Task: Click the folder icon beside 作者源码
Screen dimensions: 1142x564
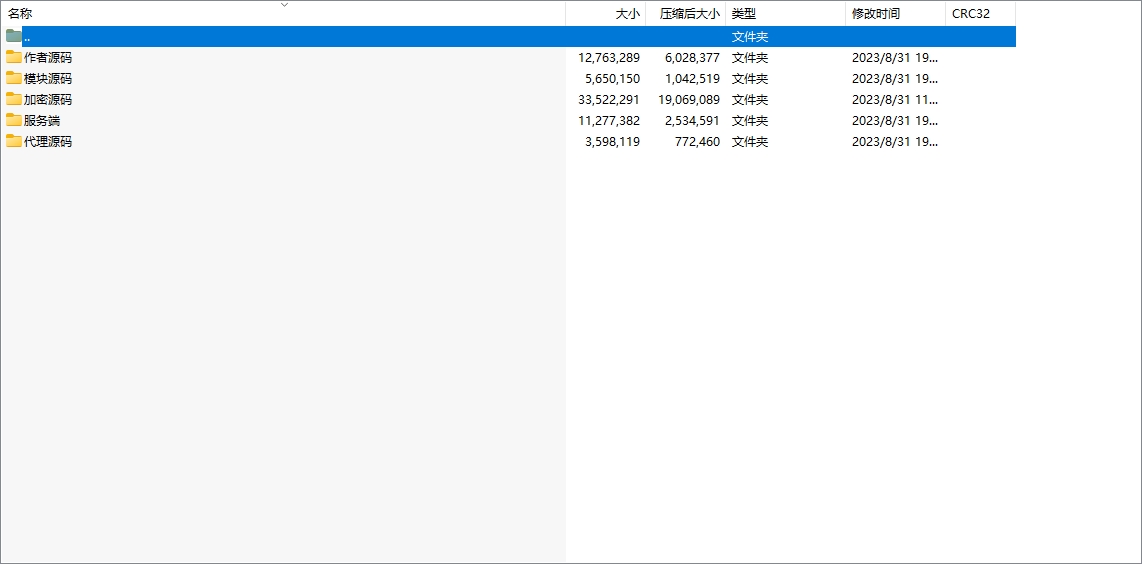Action: 14,57
